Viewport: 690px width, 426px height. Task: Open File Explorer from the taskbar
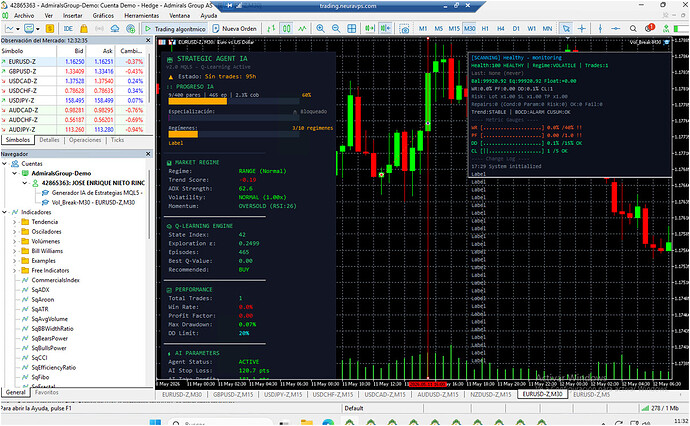click(x=306, y=422)
